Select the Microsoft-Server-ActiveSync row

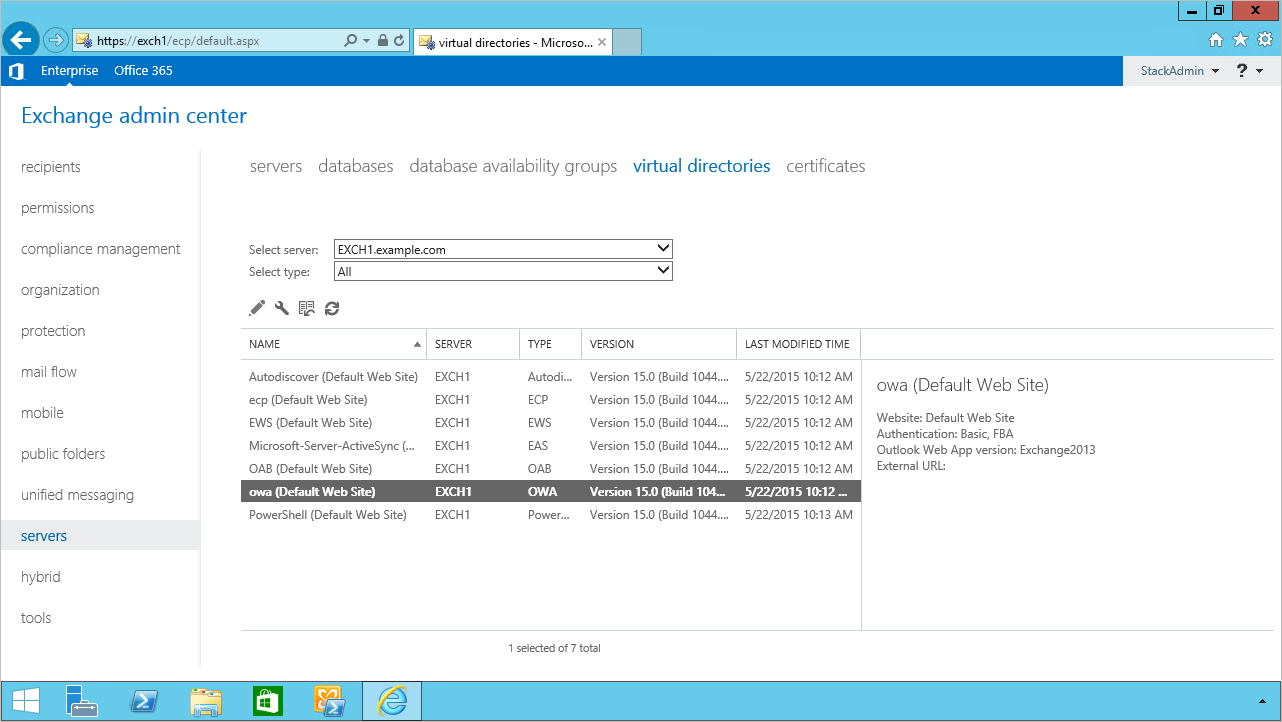550,446
